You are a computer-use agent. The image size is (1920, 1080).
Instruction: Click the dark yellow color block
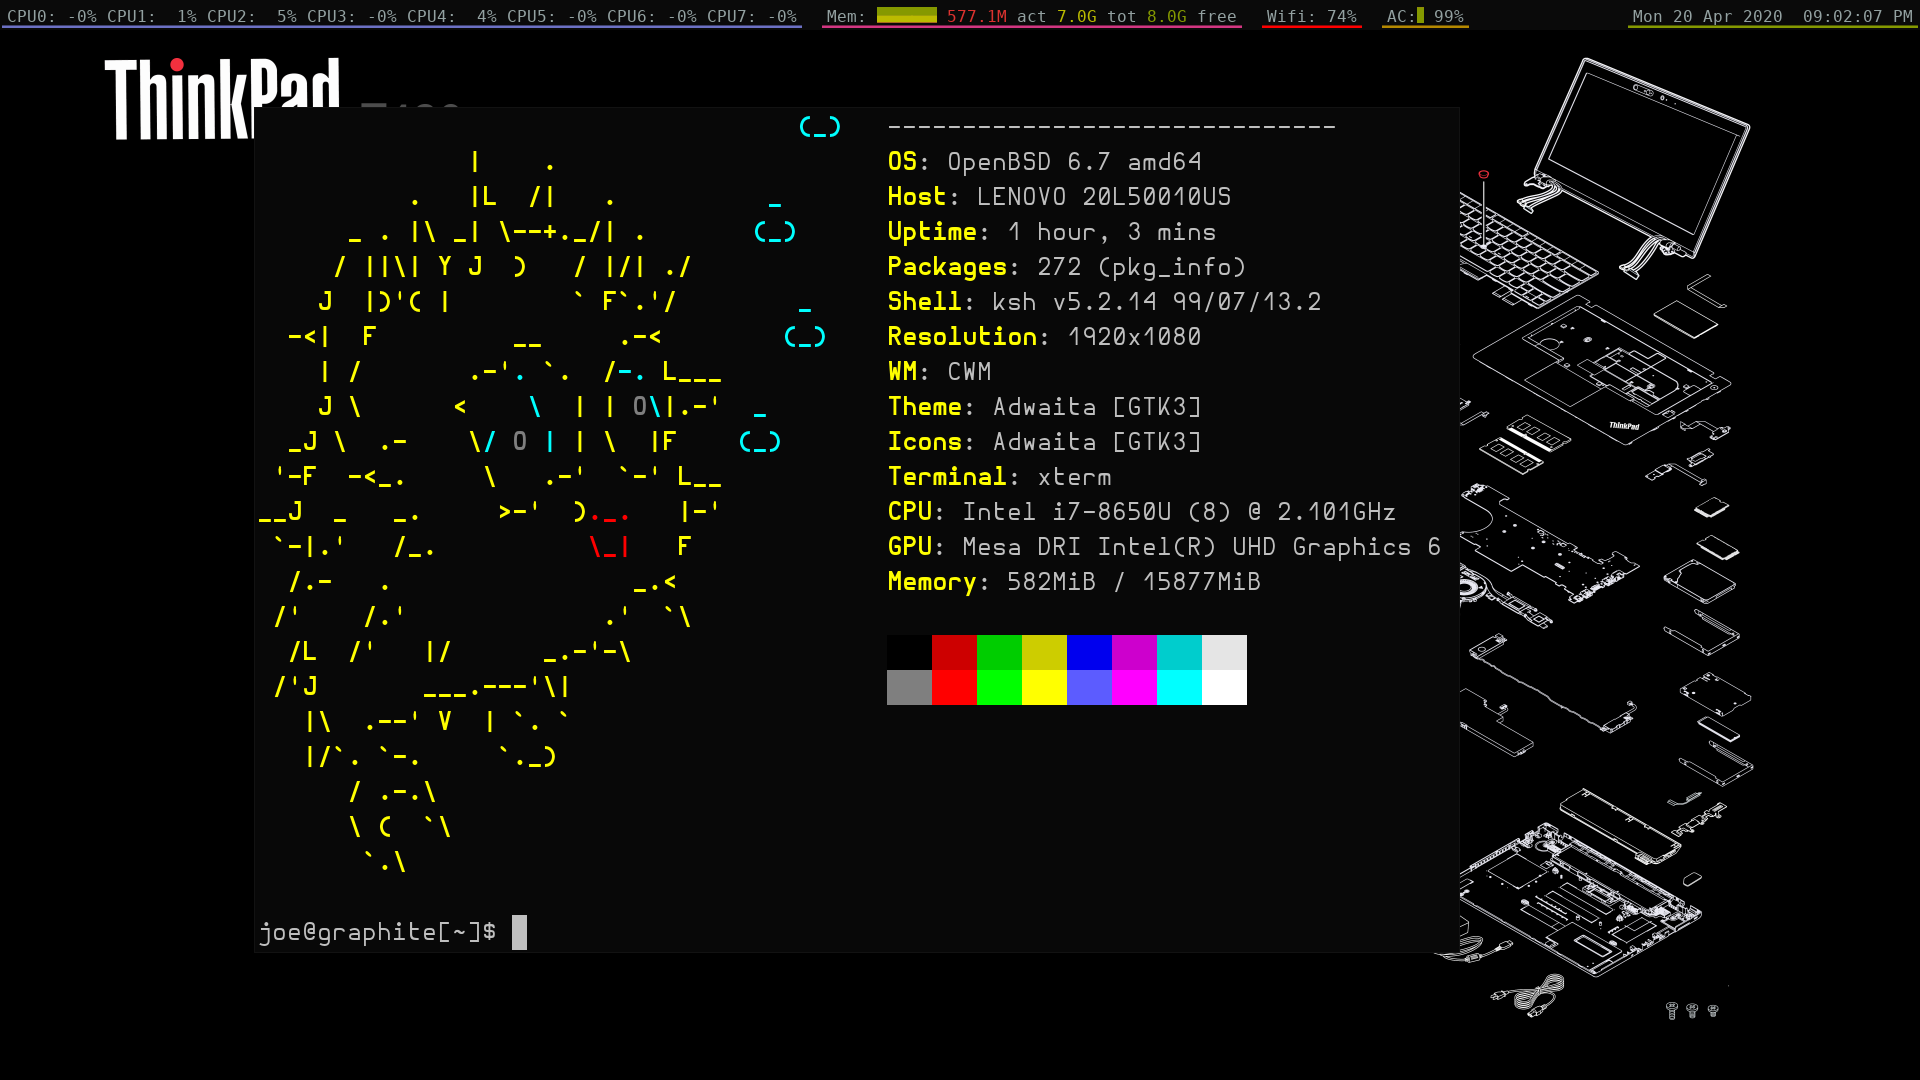(x=1044, y=652)
